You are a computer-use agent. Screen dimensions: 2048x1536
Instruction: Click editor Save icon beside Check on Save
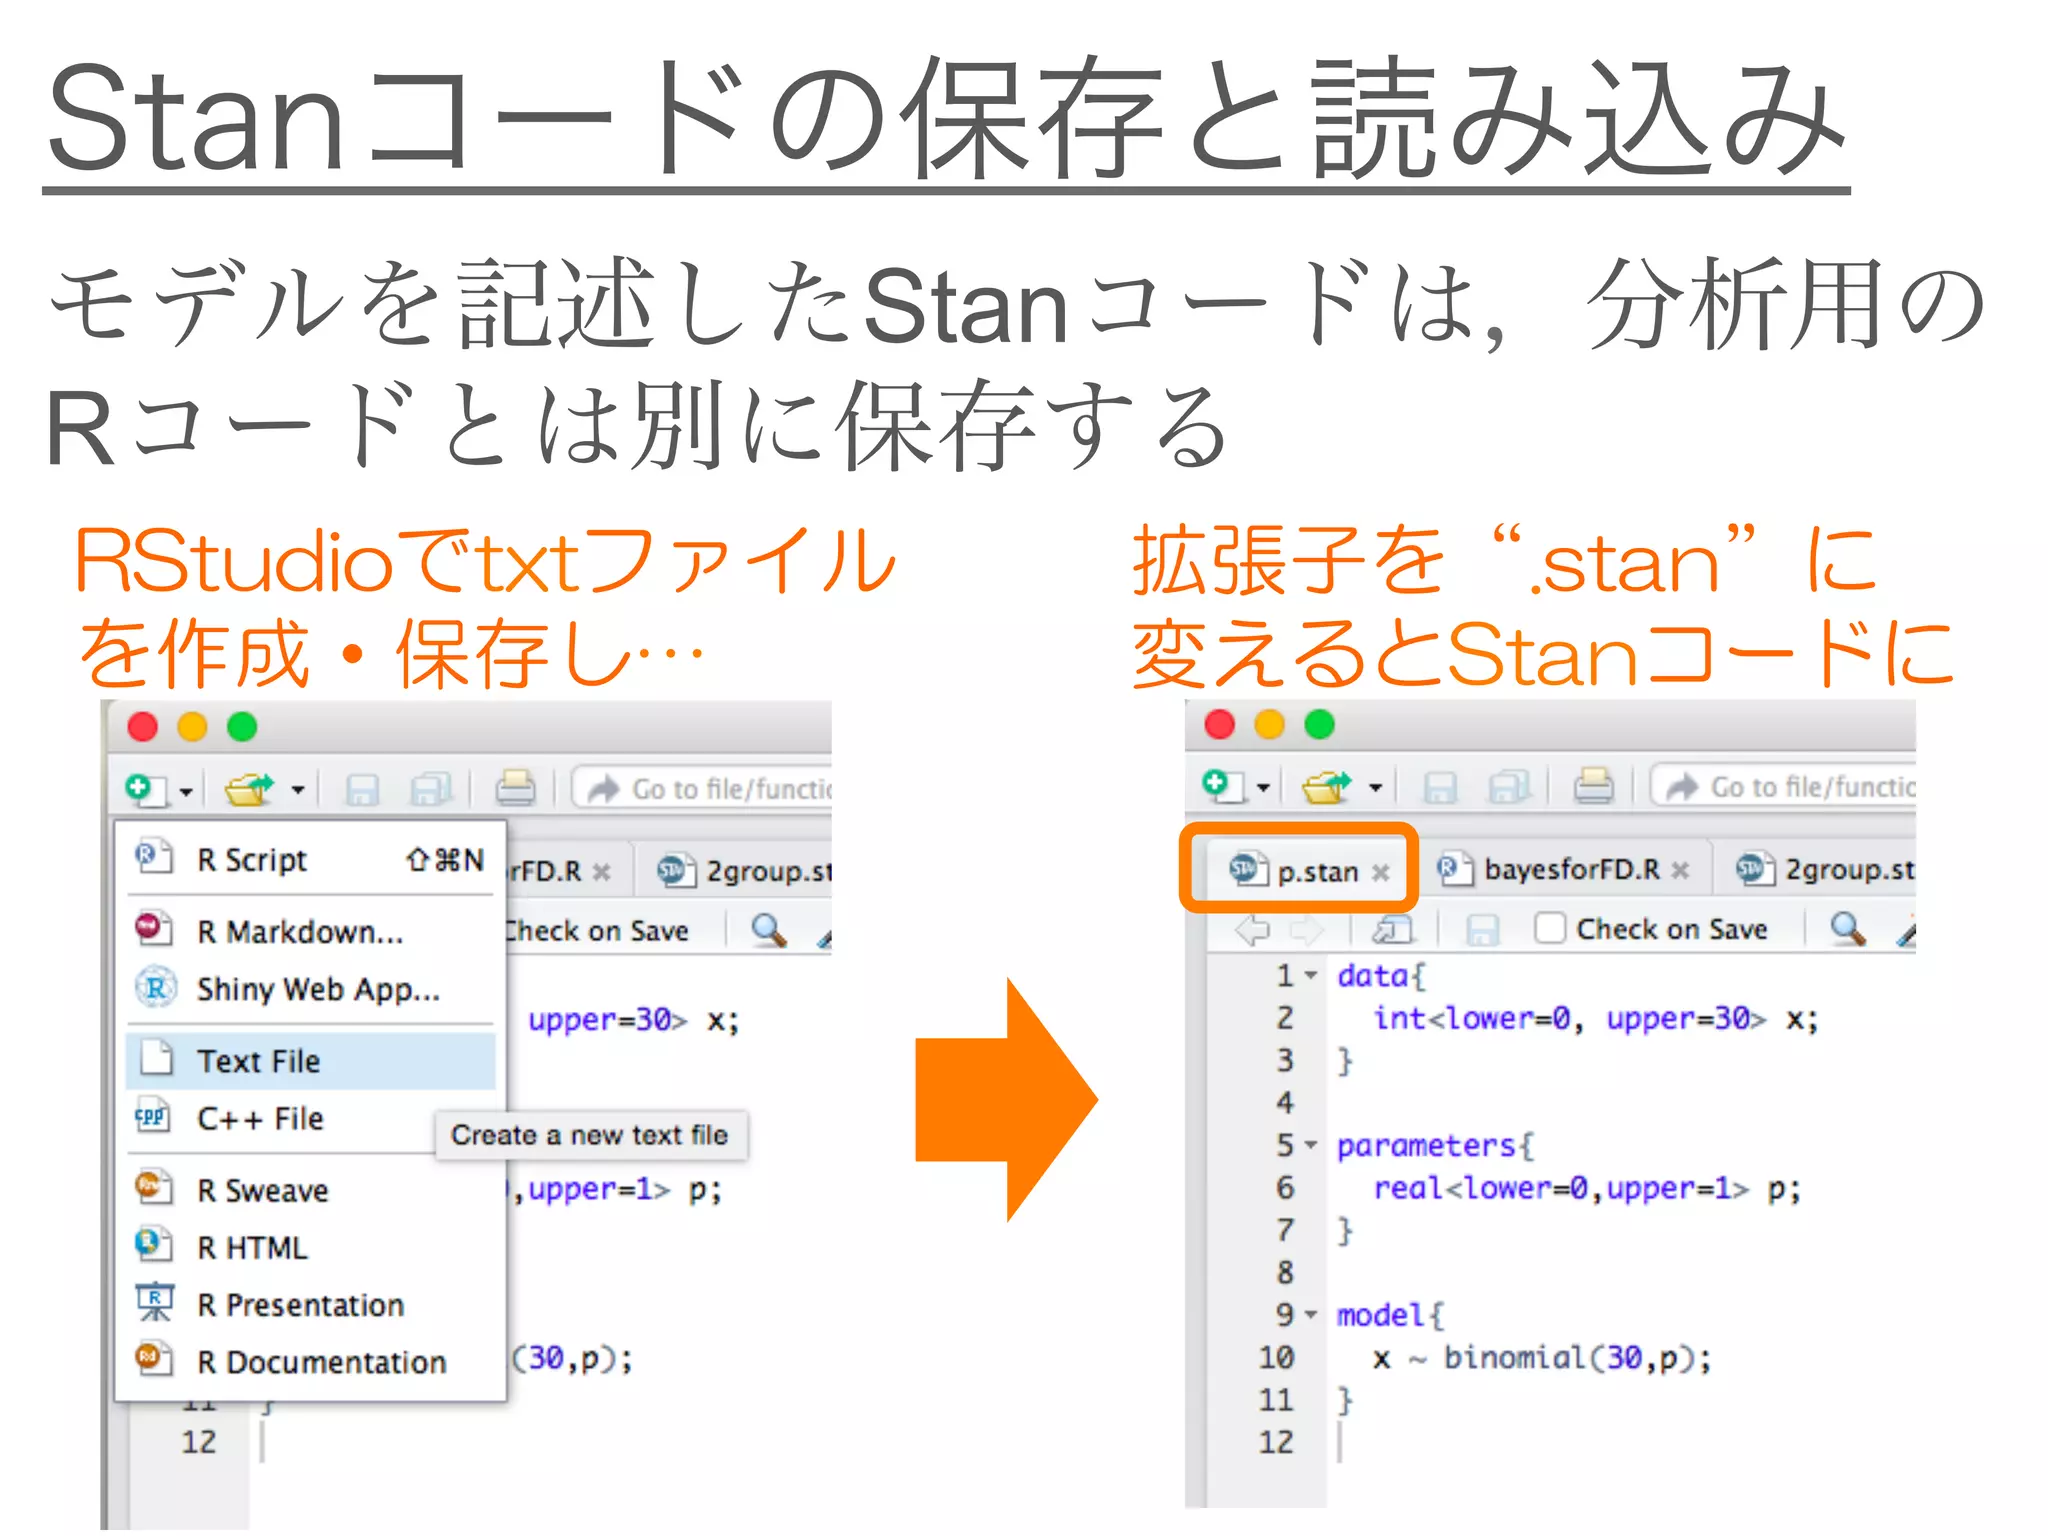click(1481, 931)
